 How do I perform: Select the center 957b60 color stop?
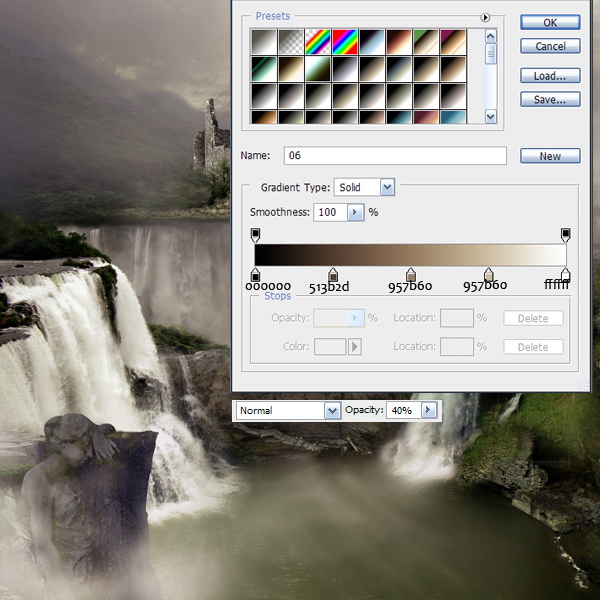tap(411, 274)
